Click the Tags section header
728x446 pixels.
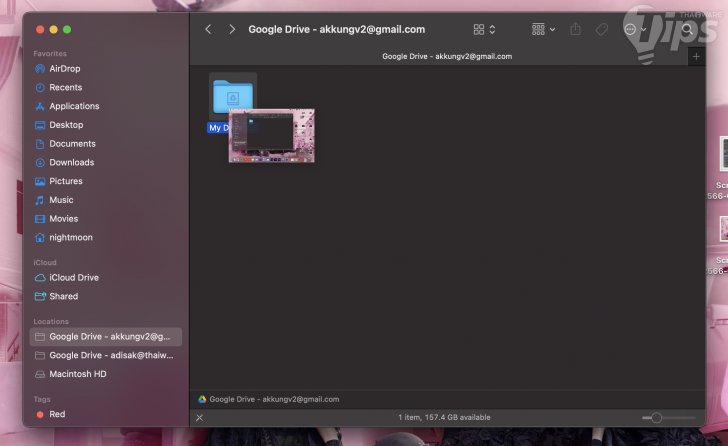click(42, 399)
